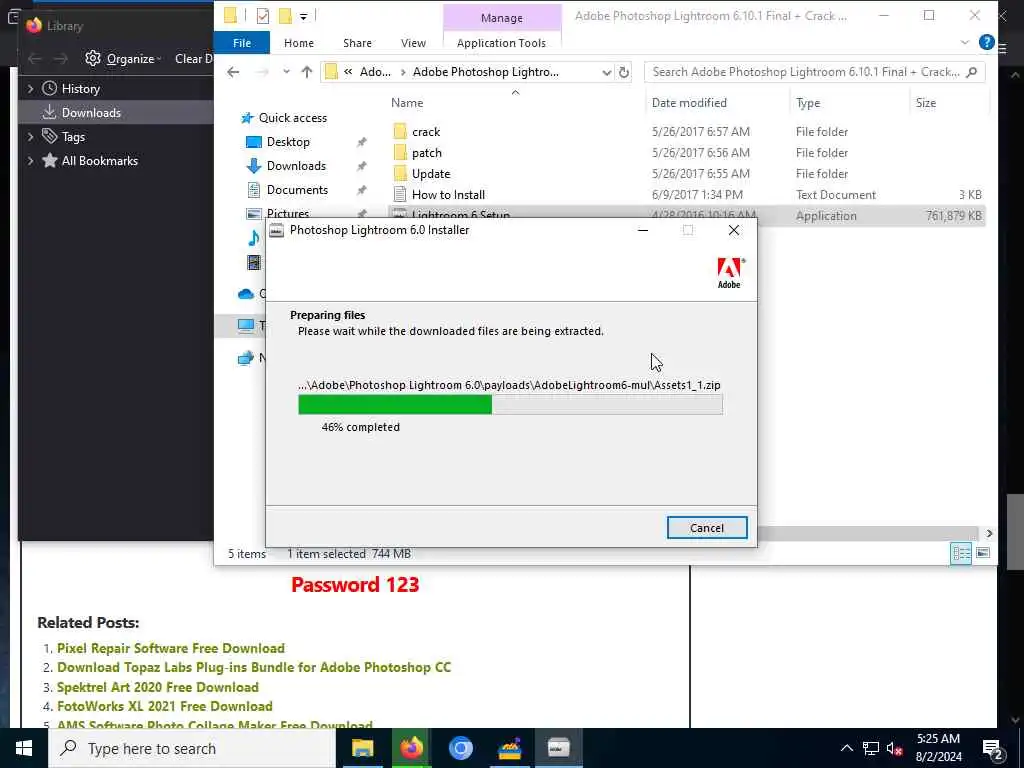Open Desktop in the navigation pane
This screenshot has width=1024, height=768.
pos(288,142)
